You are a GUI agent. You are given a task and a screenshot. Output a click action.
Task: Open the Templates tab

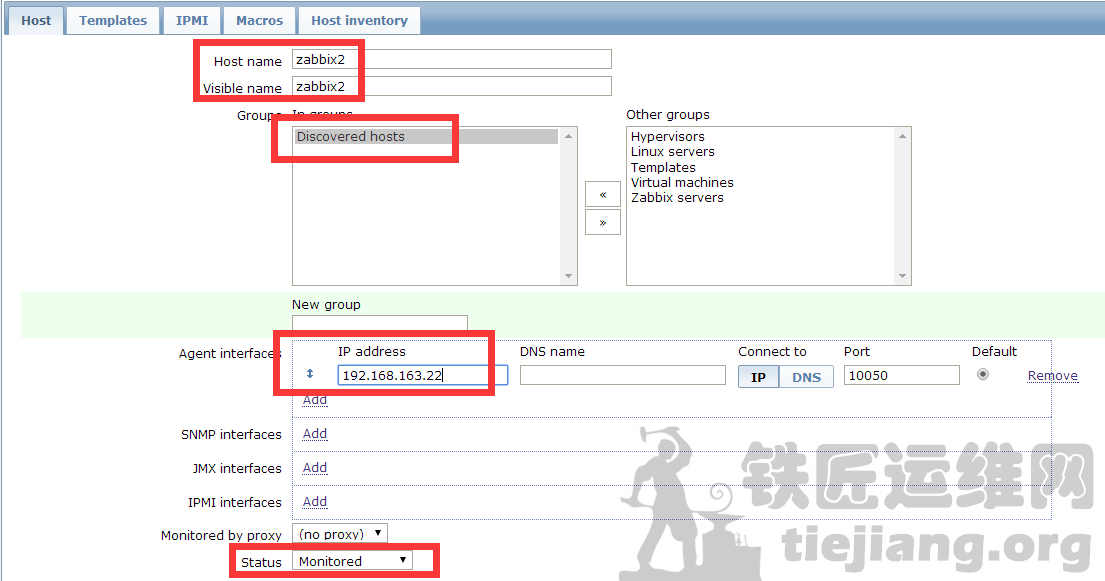pos(113,20)
